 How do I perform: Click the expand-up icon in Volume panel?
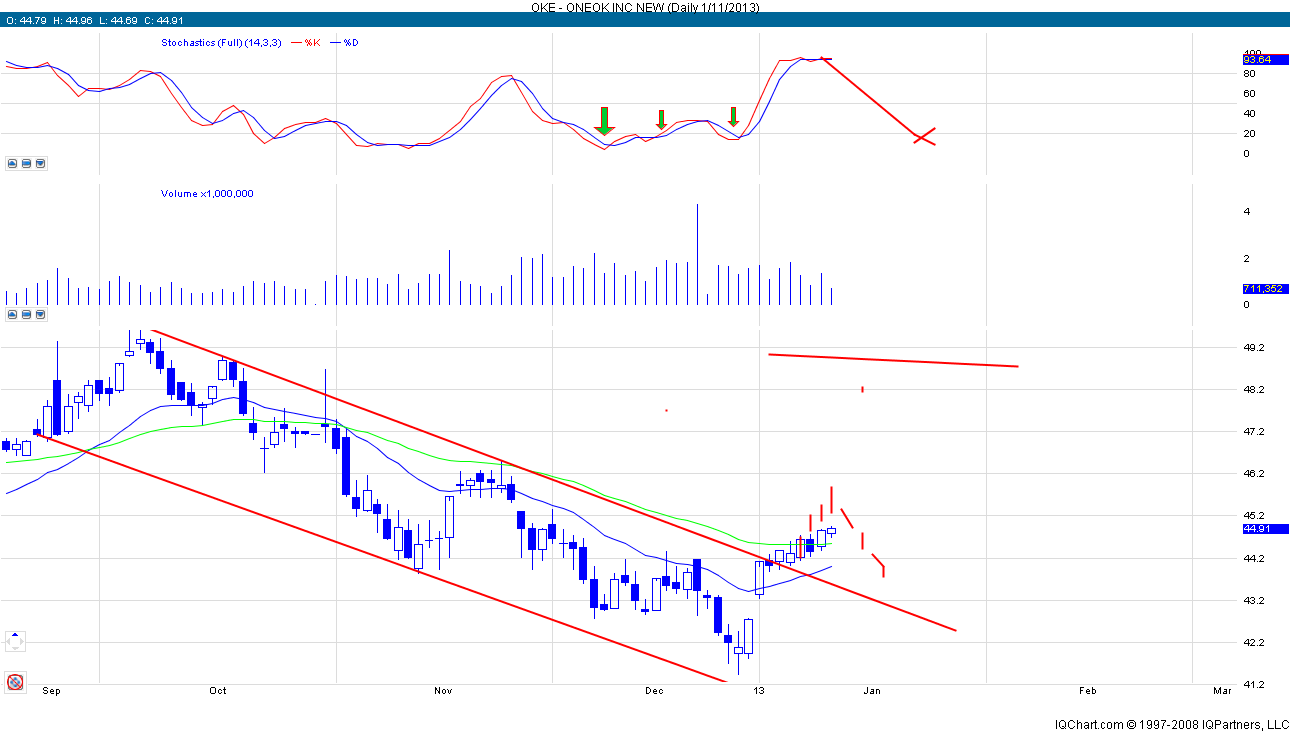(x=12, y=315)
